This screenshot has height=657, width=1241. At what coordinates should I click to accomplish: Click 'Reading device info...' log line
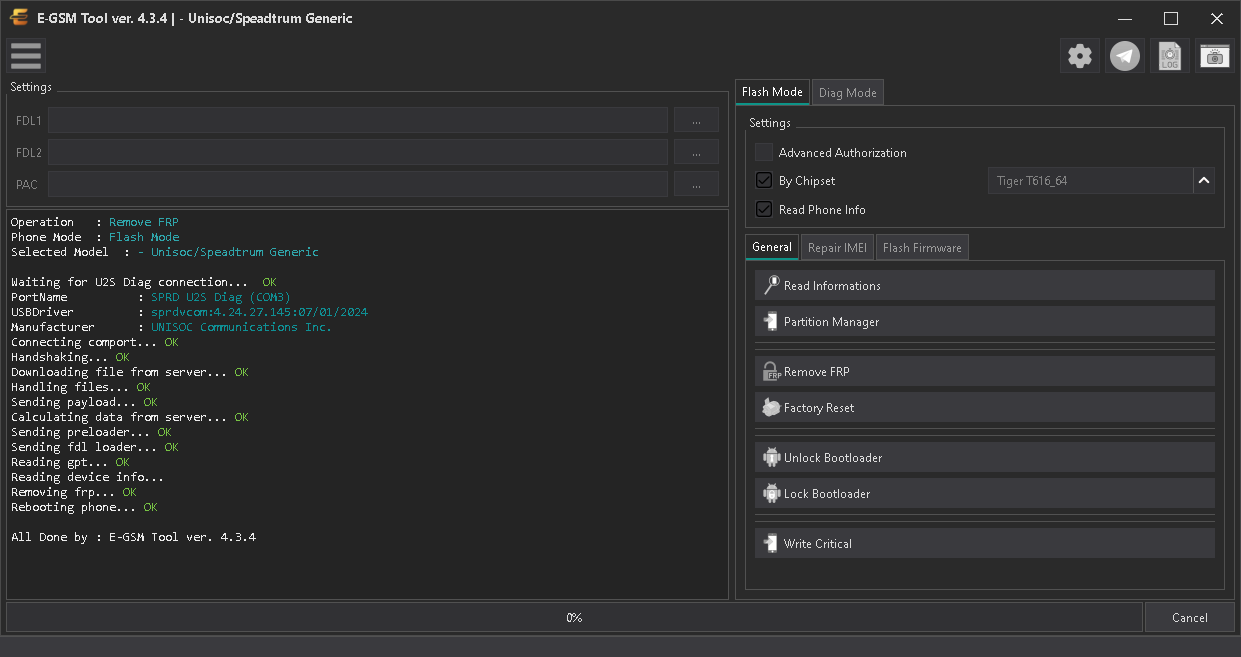click(x=88, y=477)
